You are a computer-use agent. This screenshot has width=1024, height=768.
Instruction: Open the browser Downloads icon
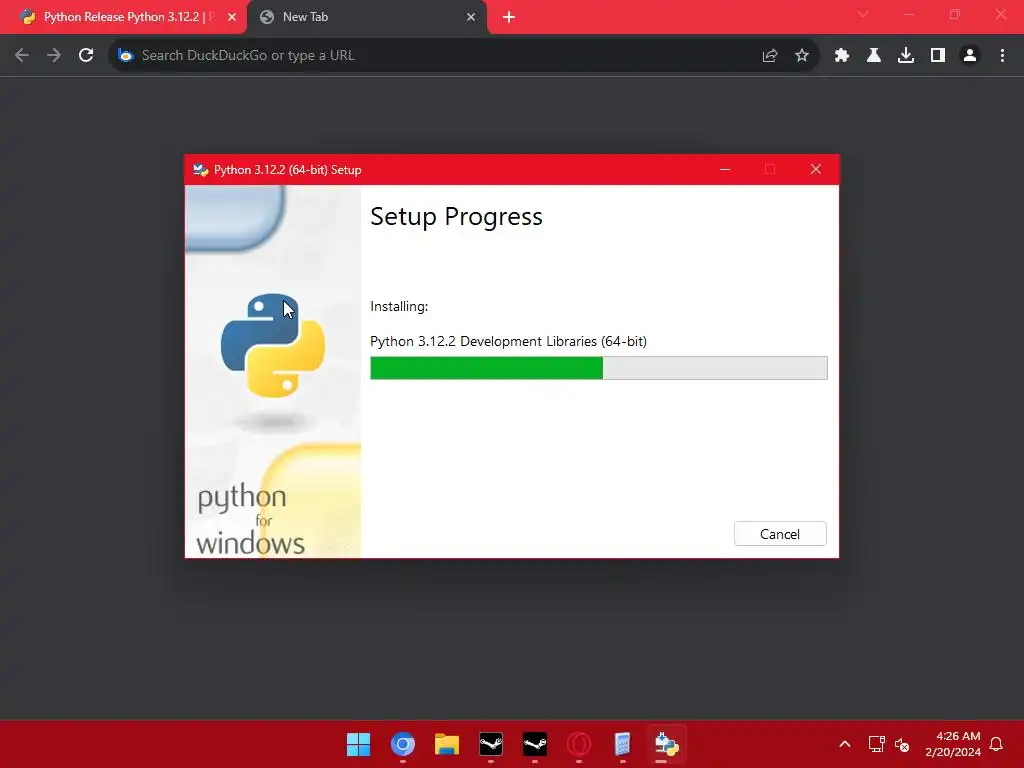pyautogui.click(x=906, y=56)
